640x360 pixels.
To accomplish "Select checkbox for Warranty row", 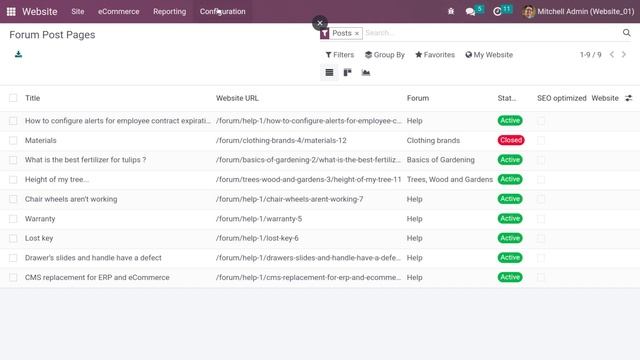I will [13, 219].
